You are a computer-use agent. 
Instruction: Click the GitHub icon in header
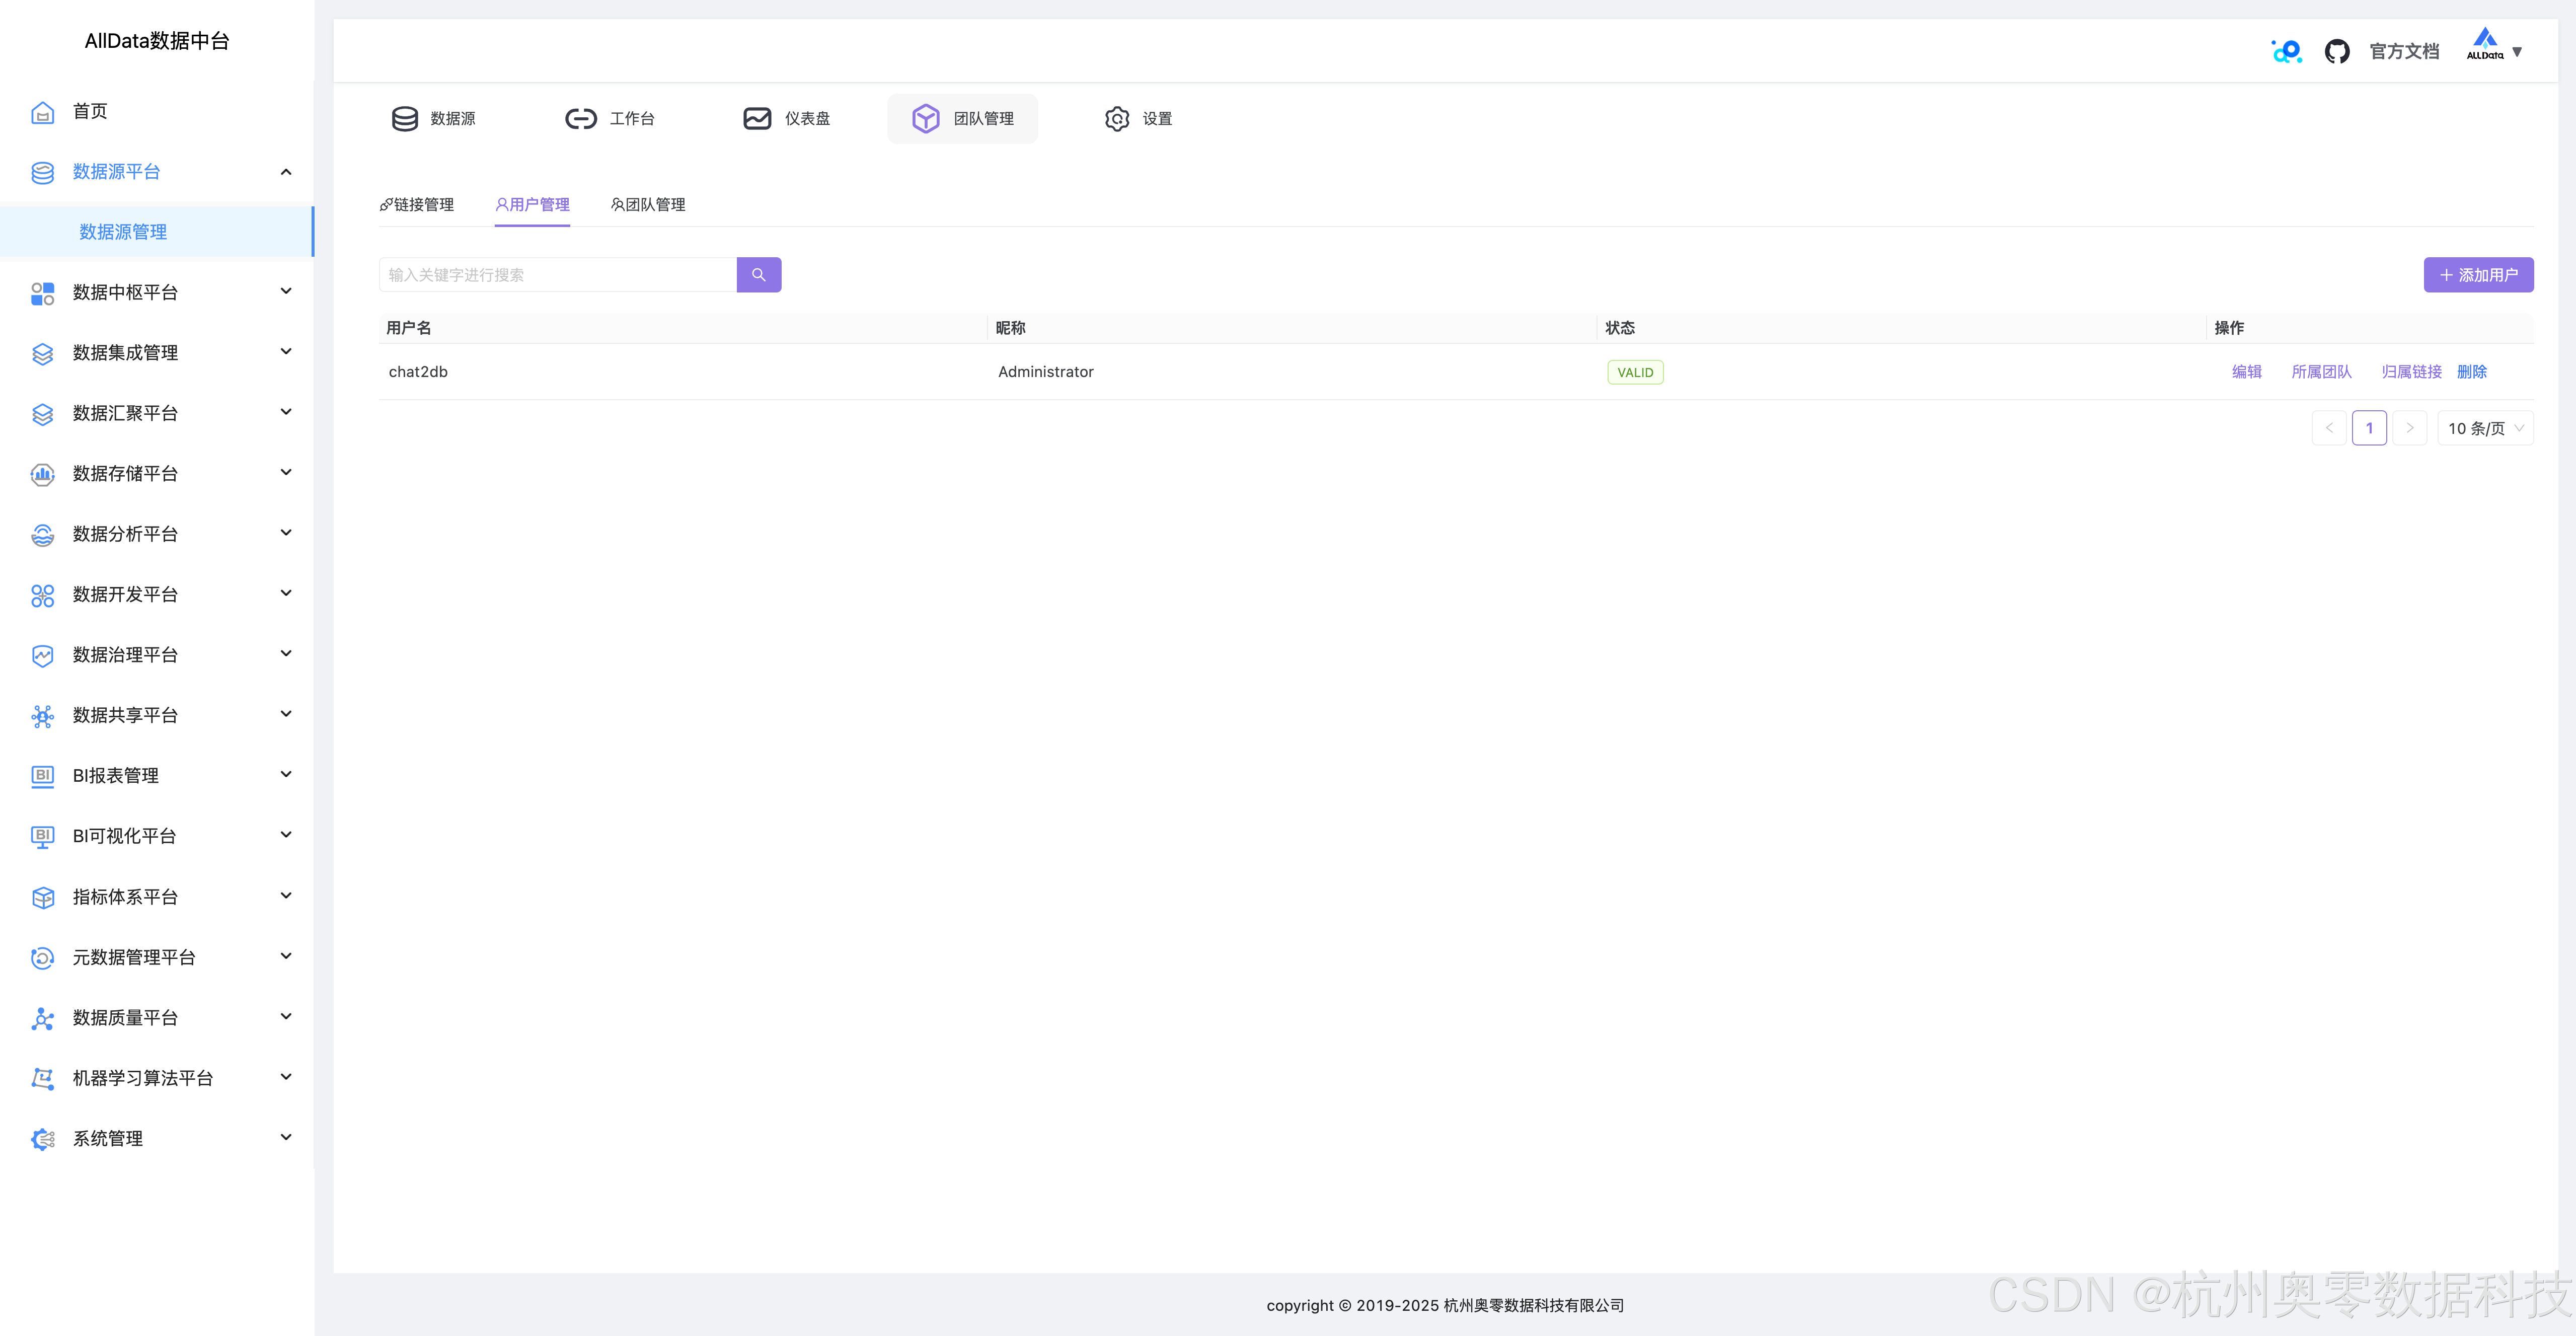(2336, 51)
